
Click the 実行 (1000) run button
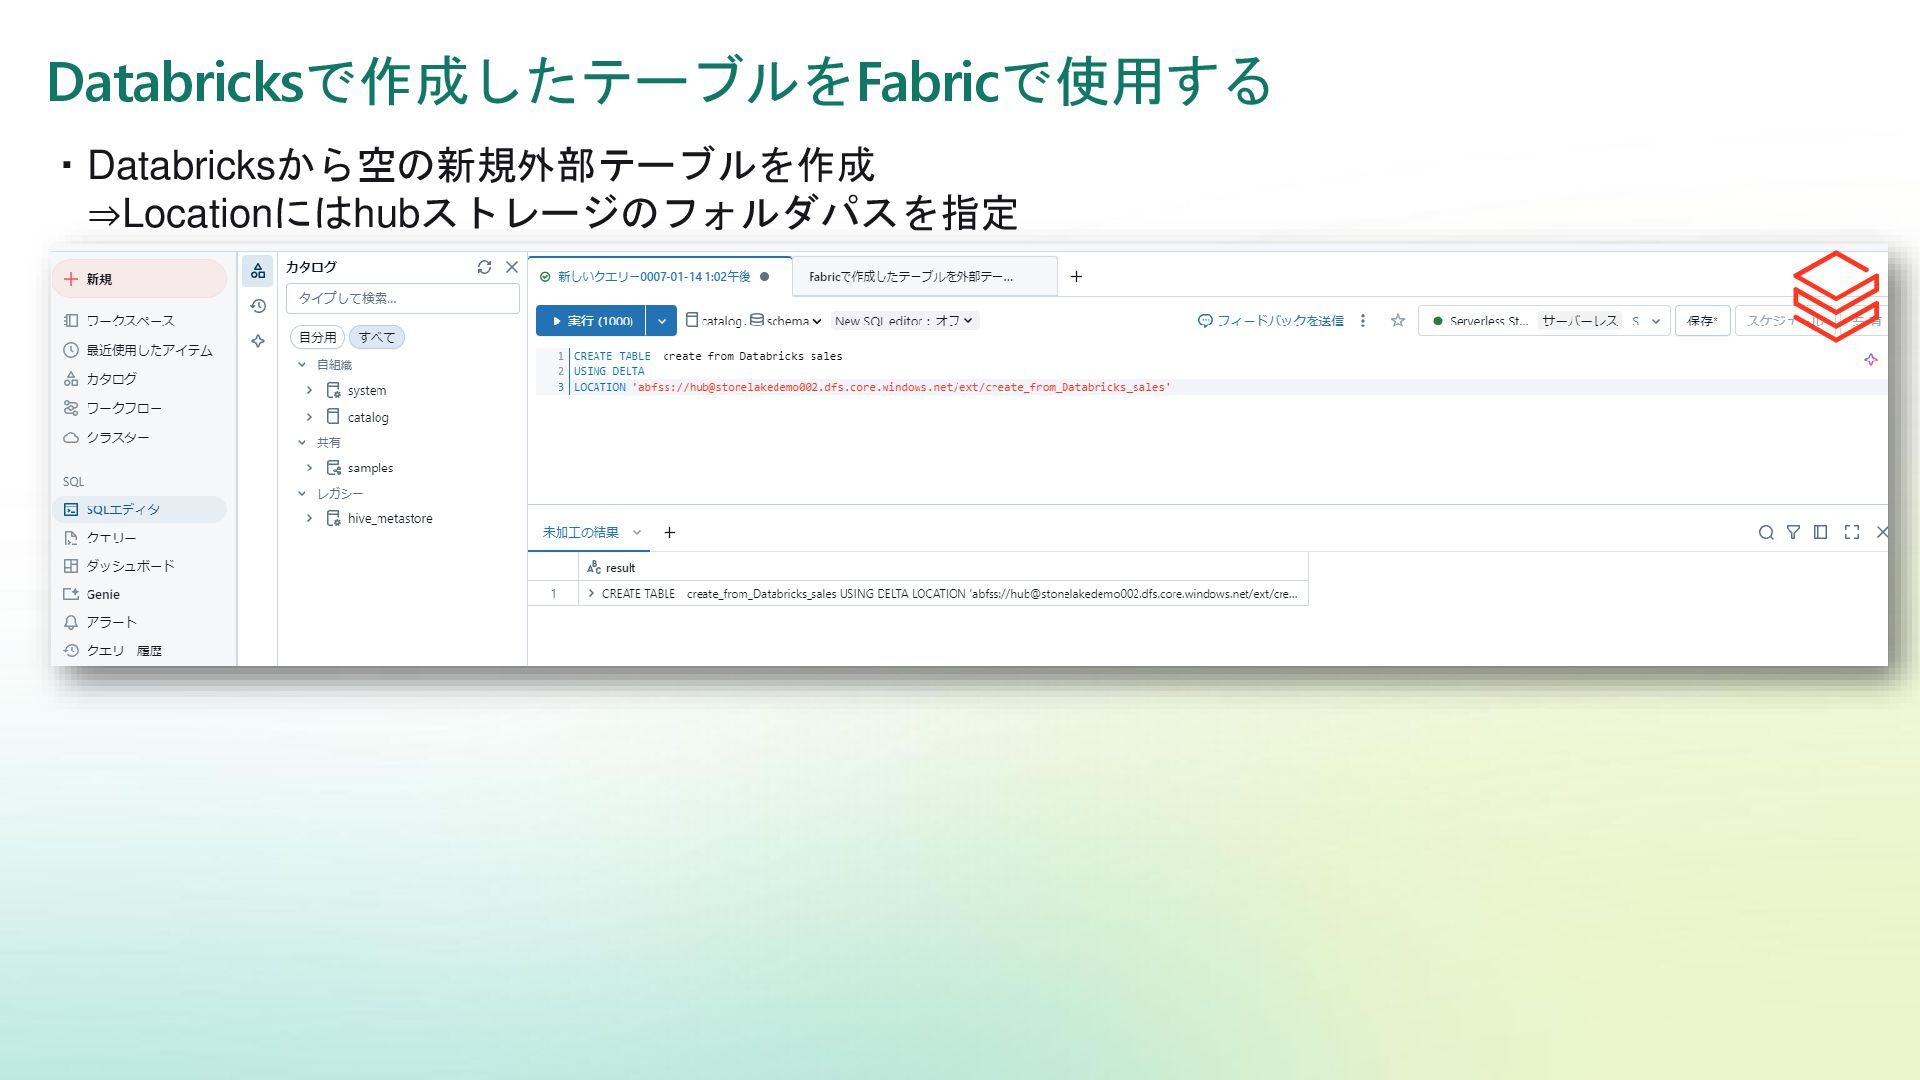(x=591, y=320)
